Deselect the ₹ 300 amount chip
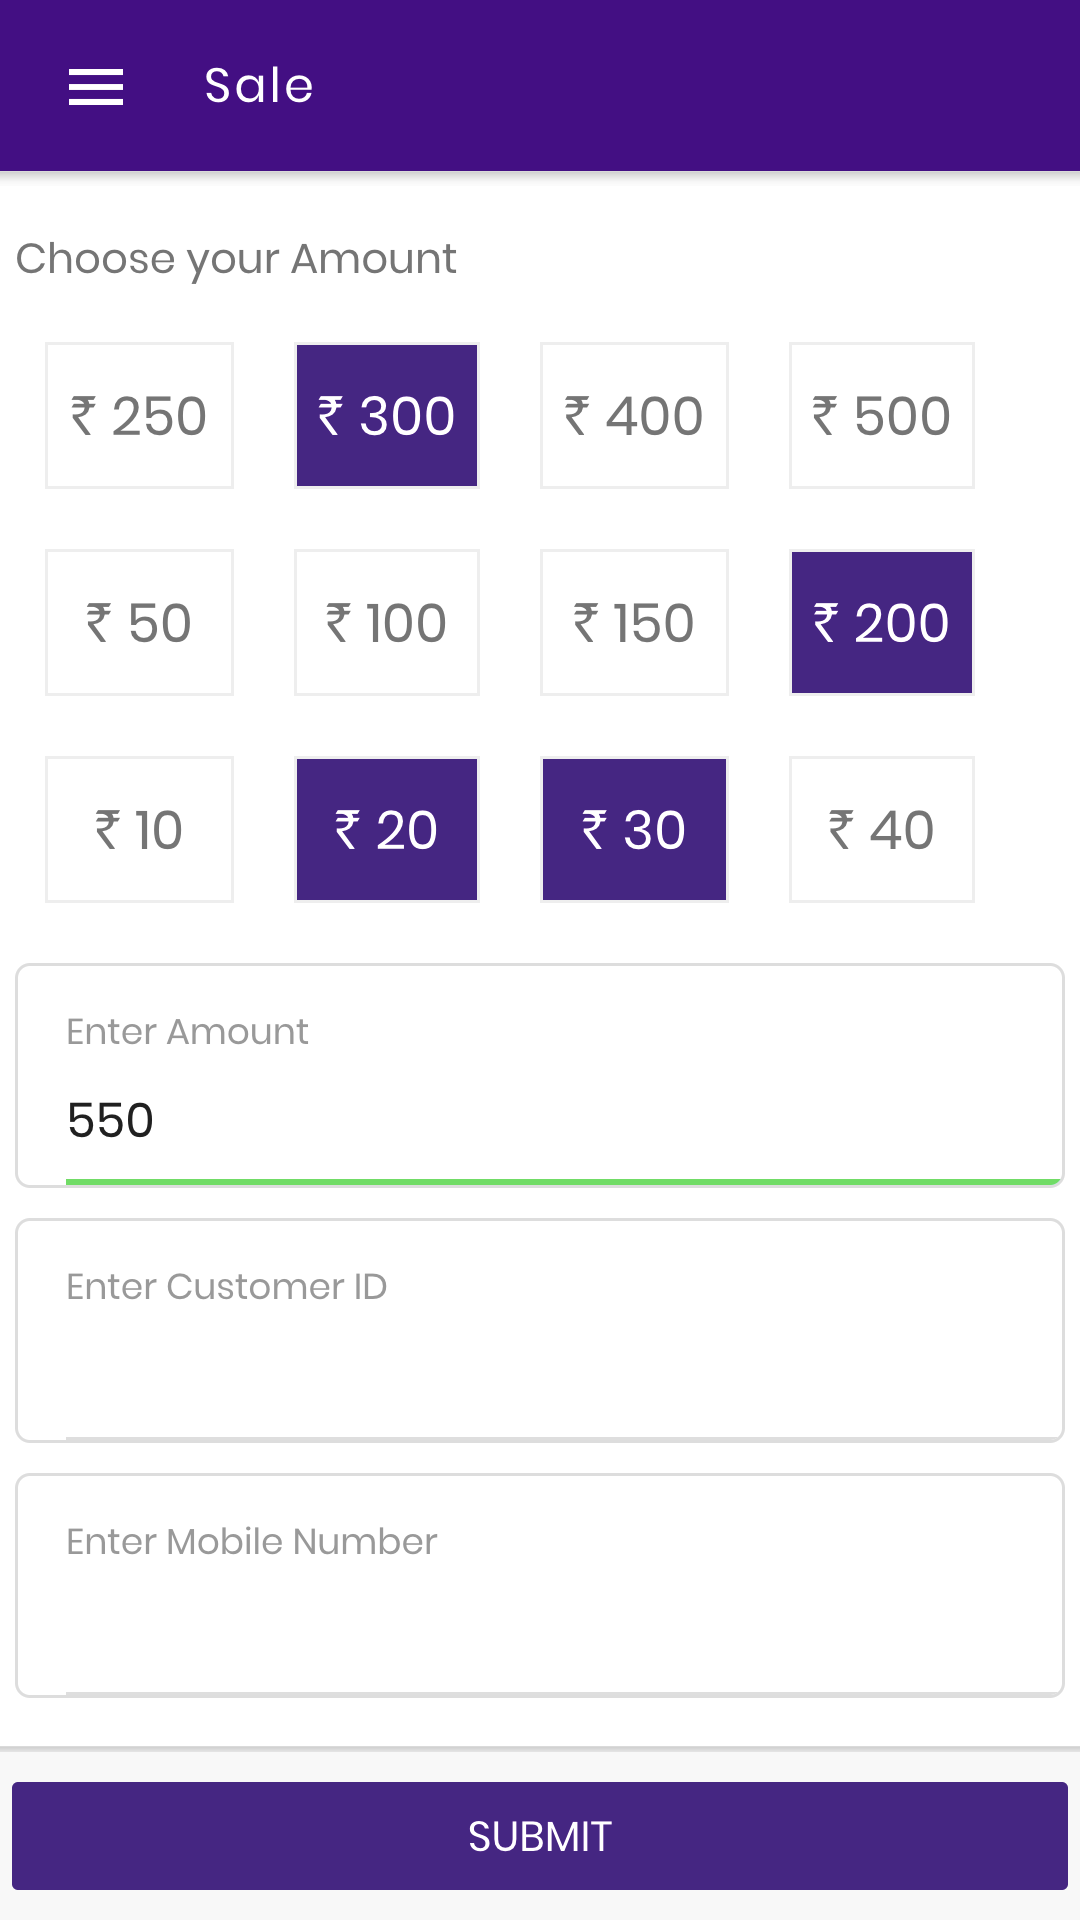 [387, 416]
